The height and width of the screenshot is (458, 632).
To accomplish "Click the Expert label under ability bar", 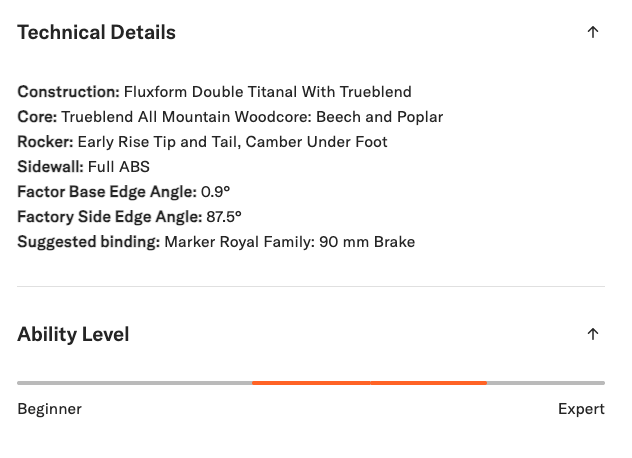I will coord(581,409).
